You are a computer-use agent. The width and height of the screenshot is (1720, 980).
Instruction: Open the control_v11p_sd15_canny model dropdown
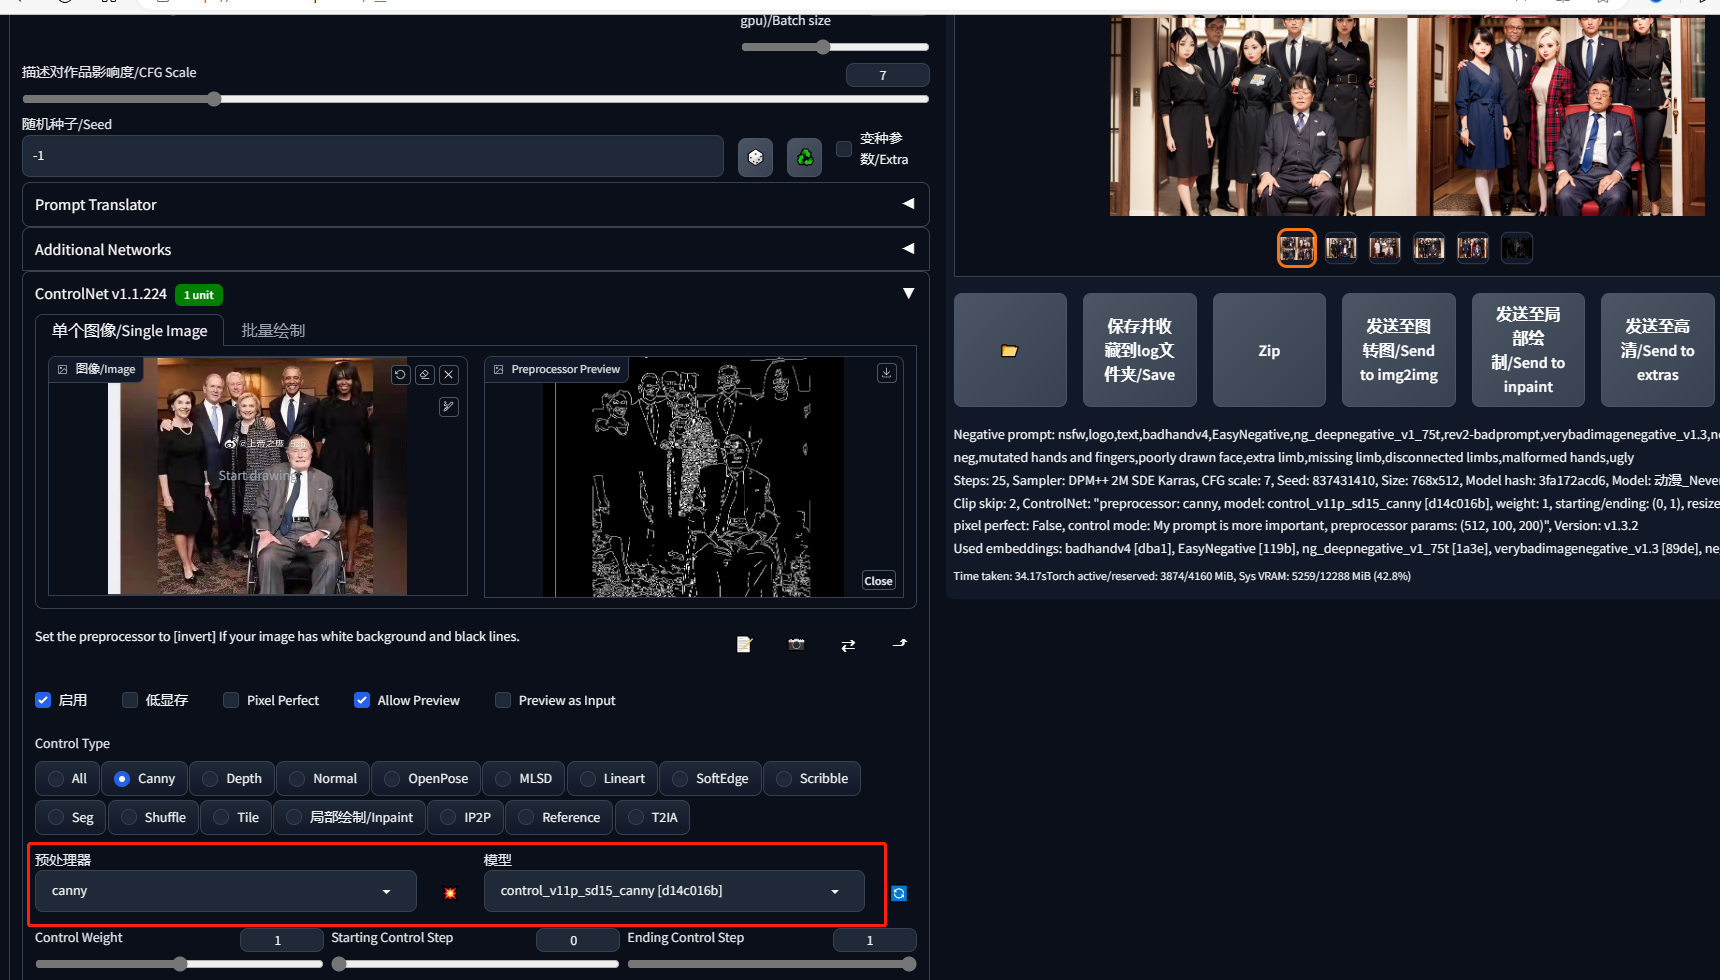(x=674, y=891)
